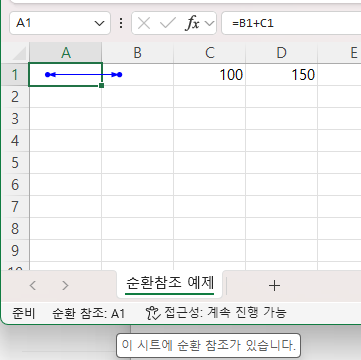
Task: Select row 9 header
Action: [15, 251]
